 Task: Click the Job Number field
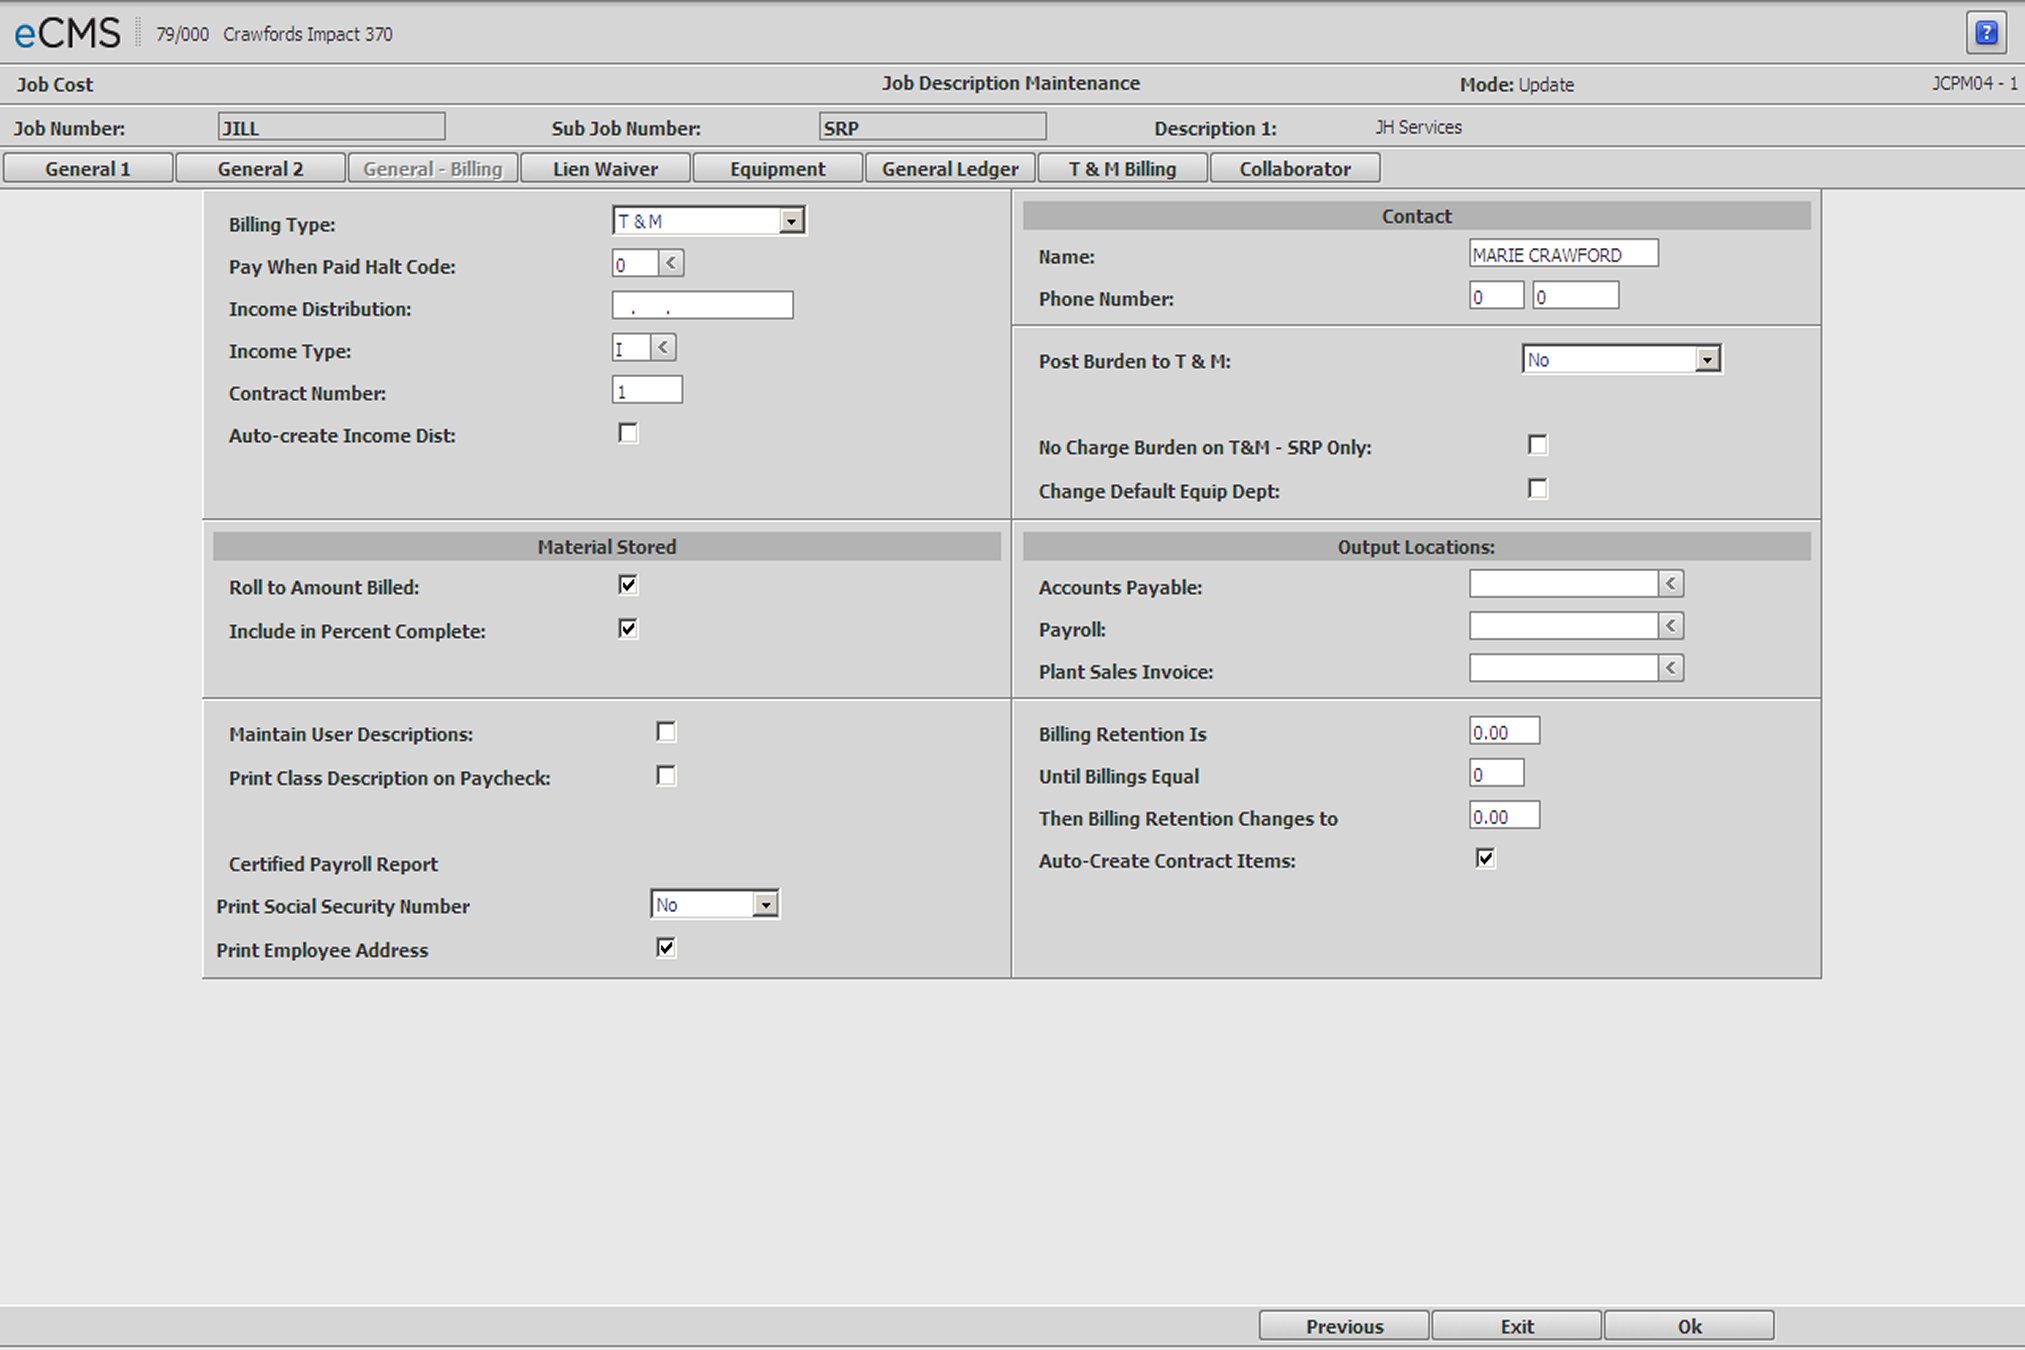[x=332, y=127]
